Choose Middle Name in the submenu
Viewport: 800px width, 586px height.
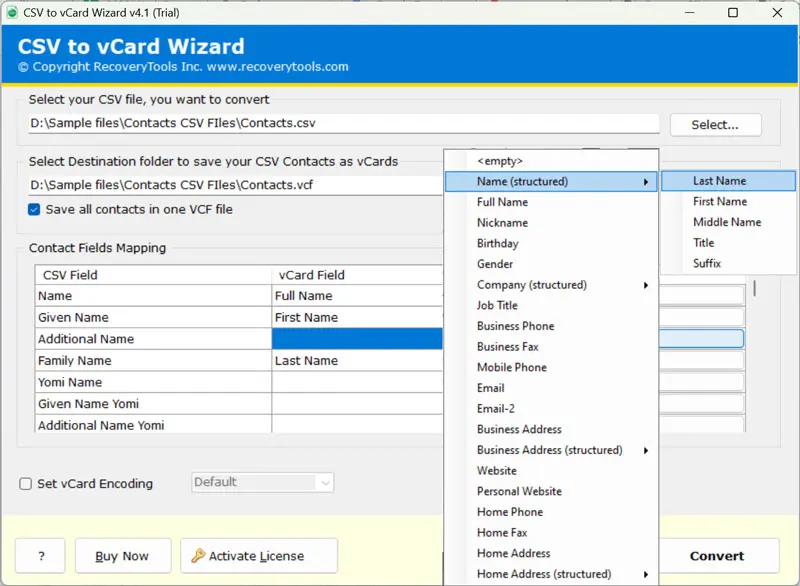(726, 222)
